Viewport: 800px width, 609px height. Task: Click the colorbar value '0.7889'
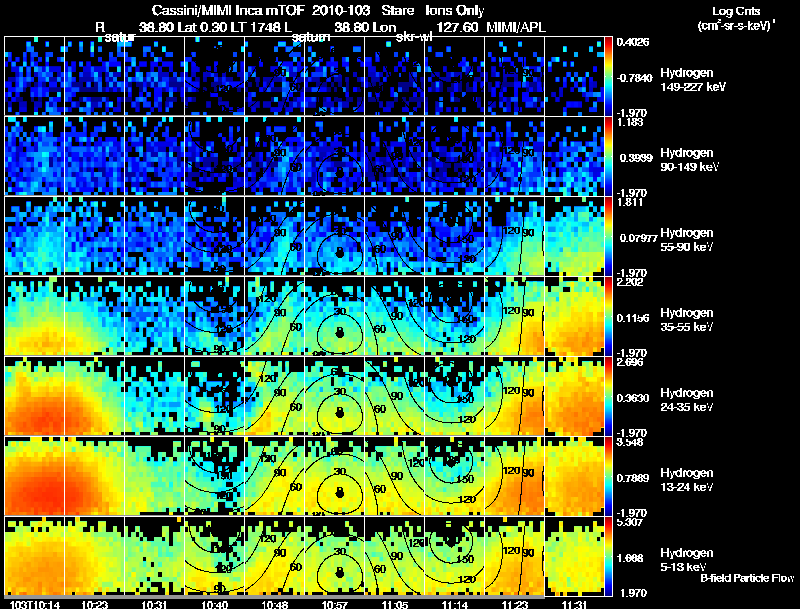[x=633, y=478]
